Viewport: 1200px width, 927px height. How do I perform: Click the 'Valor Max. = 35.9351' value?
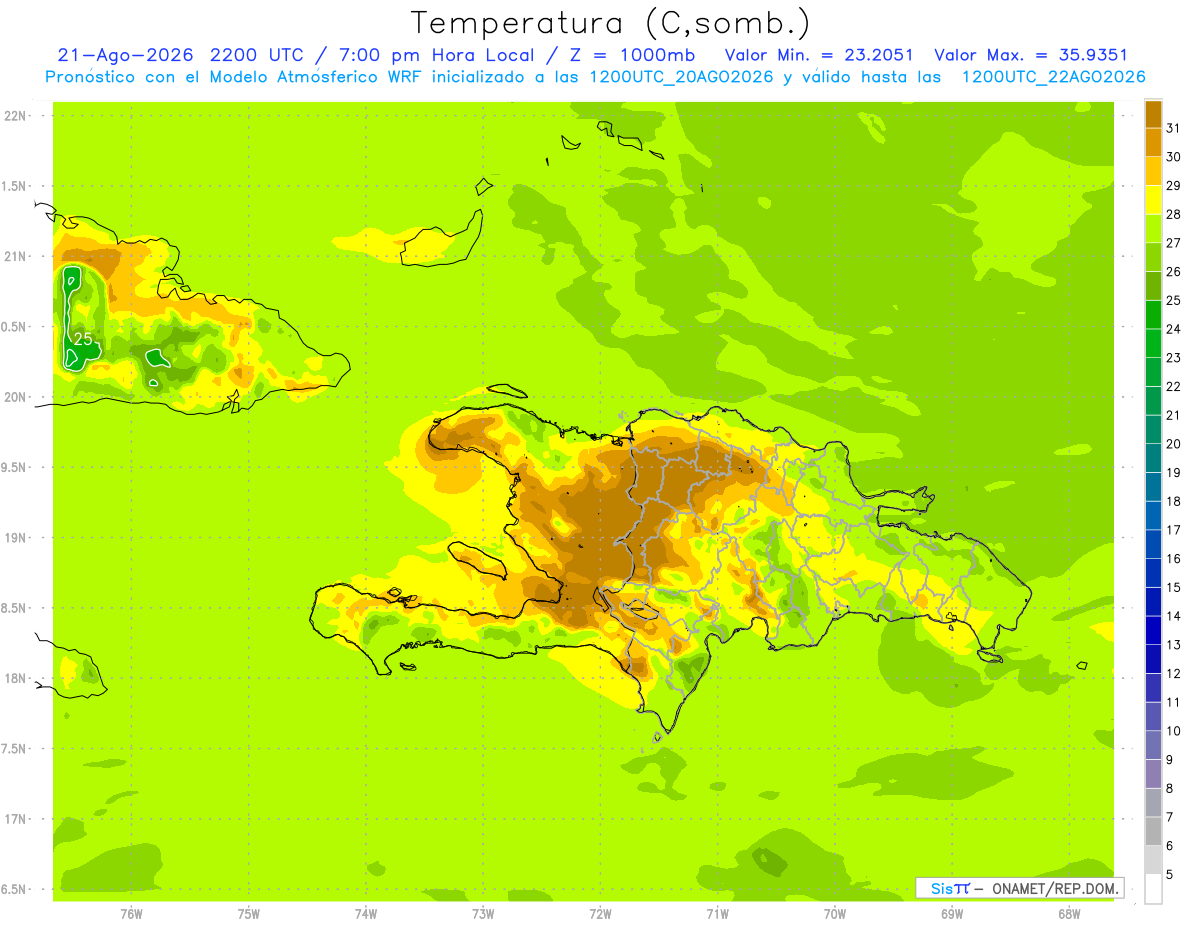1031,55
